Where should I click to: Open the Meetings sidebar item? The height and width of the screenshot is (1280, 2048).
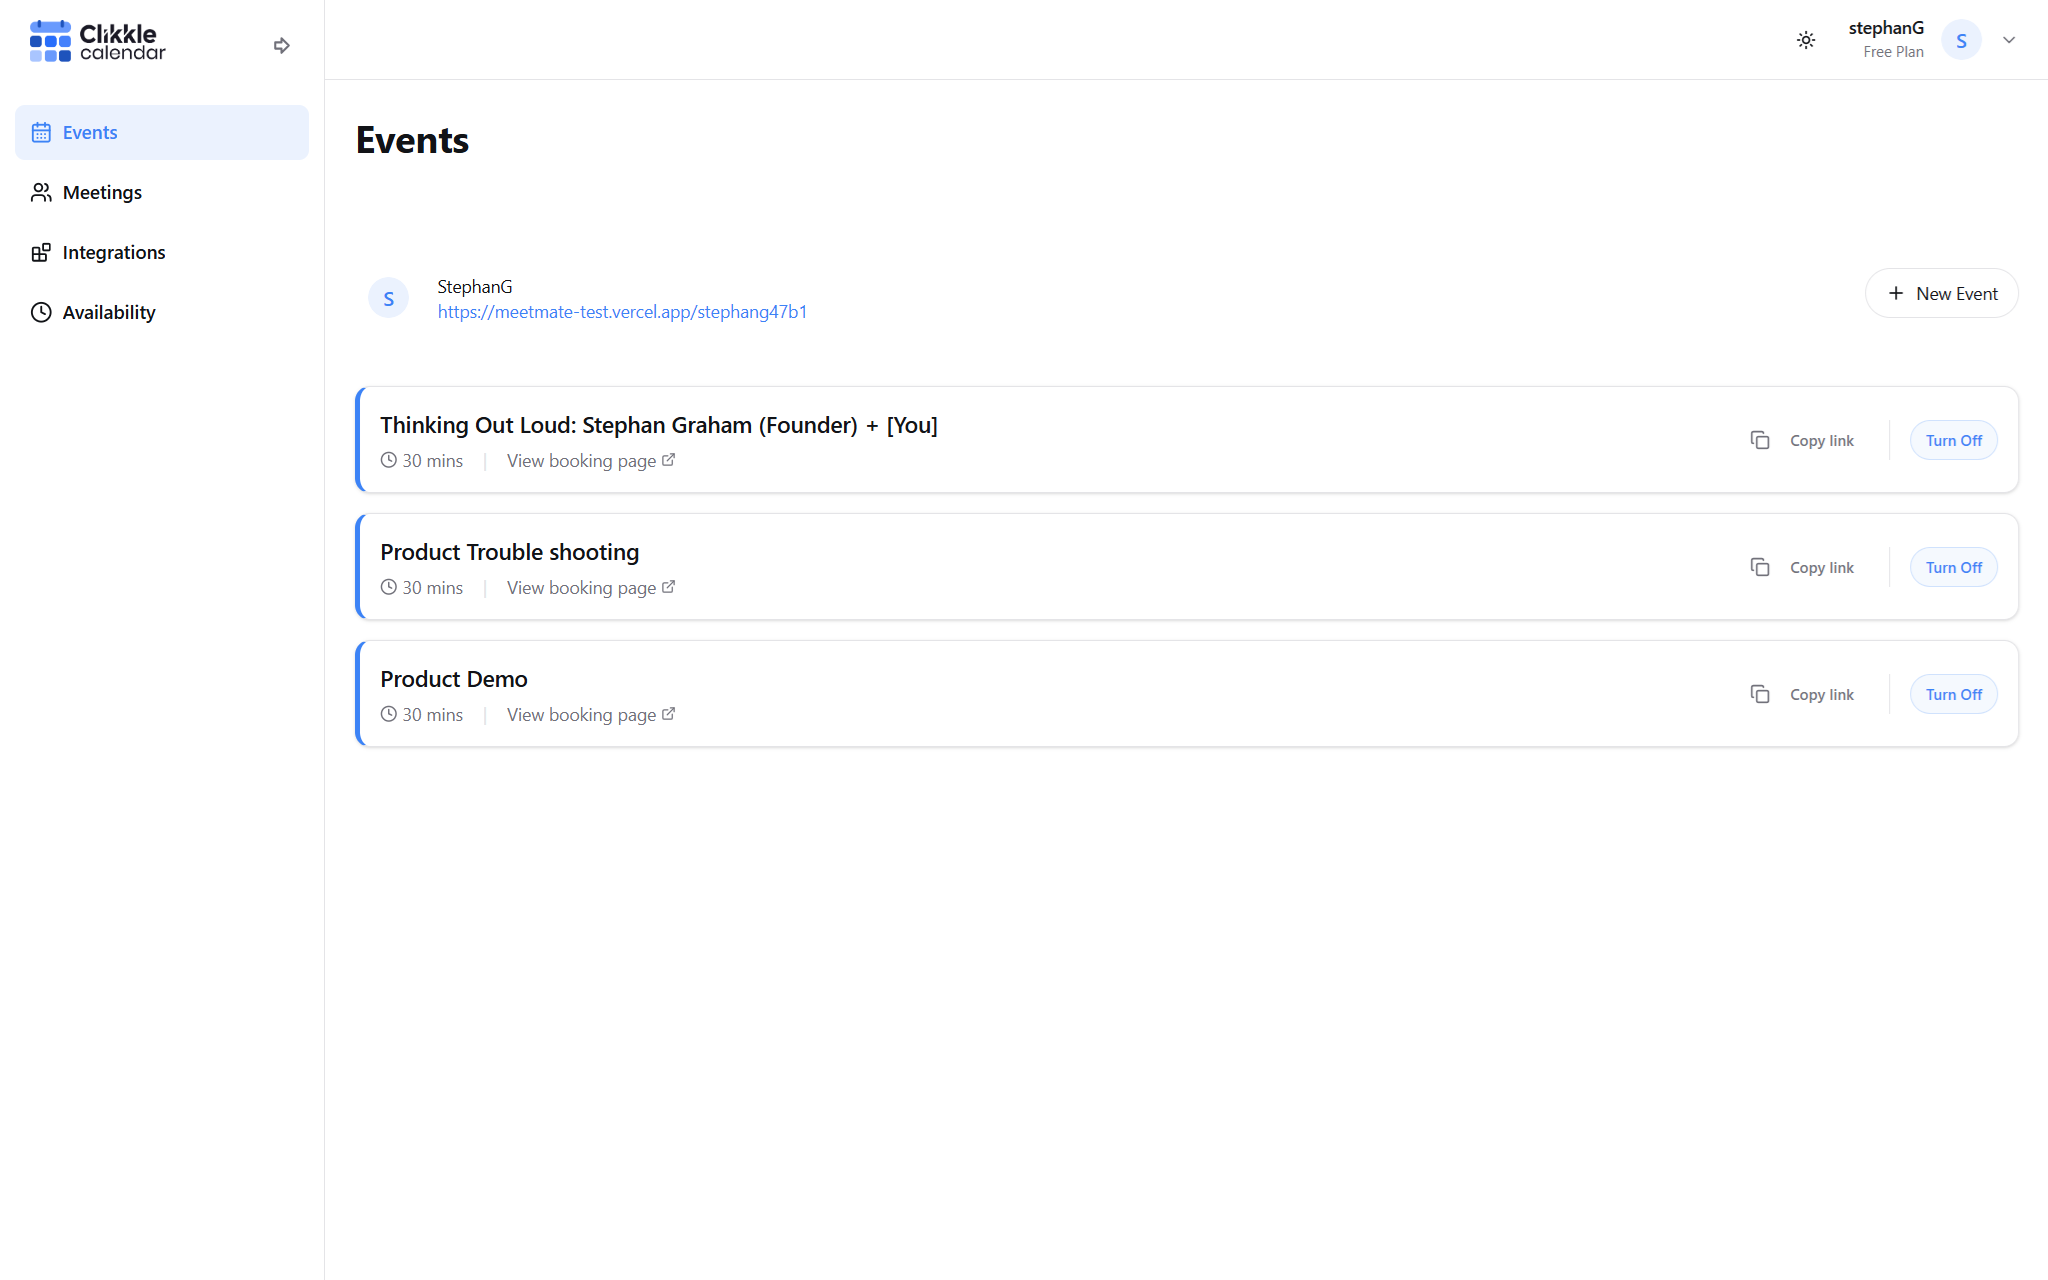[102, 192]
